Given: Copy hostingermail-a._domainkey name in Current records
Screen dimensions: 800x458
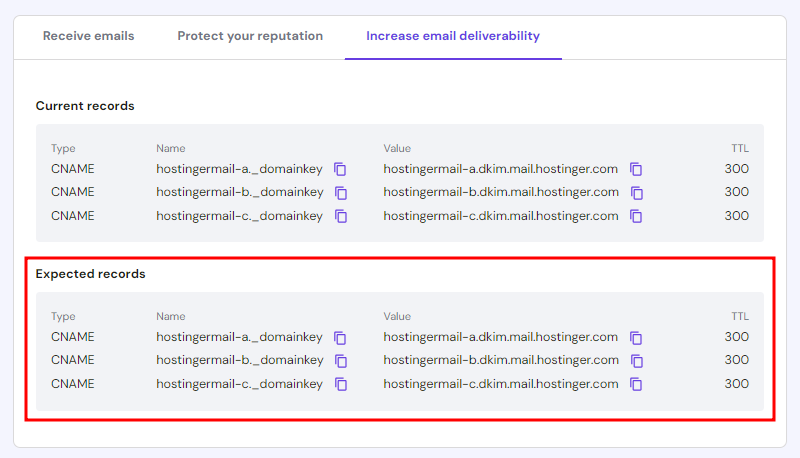Looking at the screenshot, I should click(x=340, y=169).
